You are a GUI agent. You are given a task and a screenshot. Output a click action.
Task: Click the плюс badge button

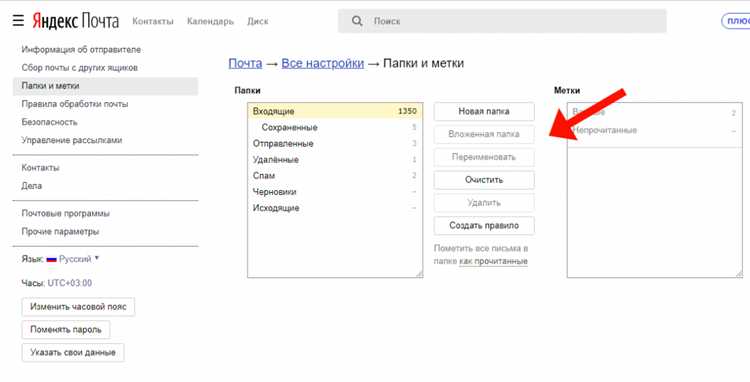(737, 21)
